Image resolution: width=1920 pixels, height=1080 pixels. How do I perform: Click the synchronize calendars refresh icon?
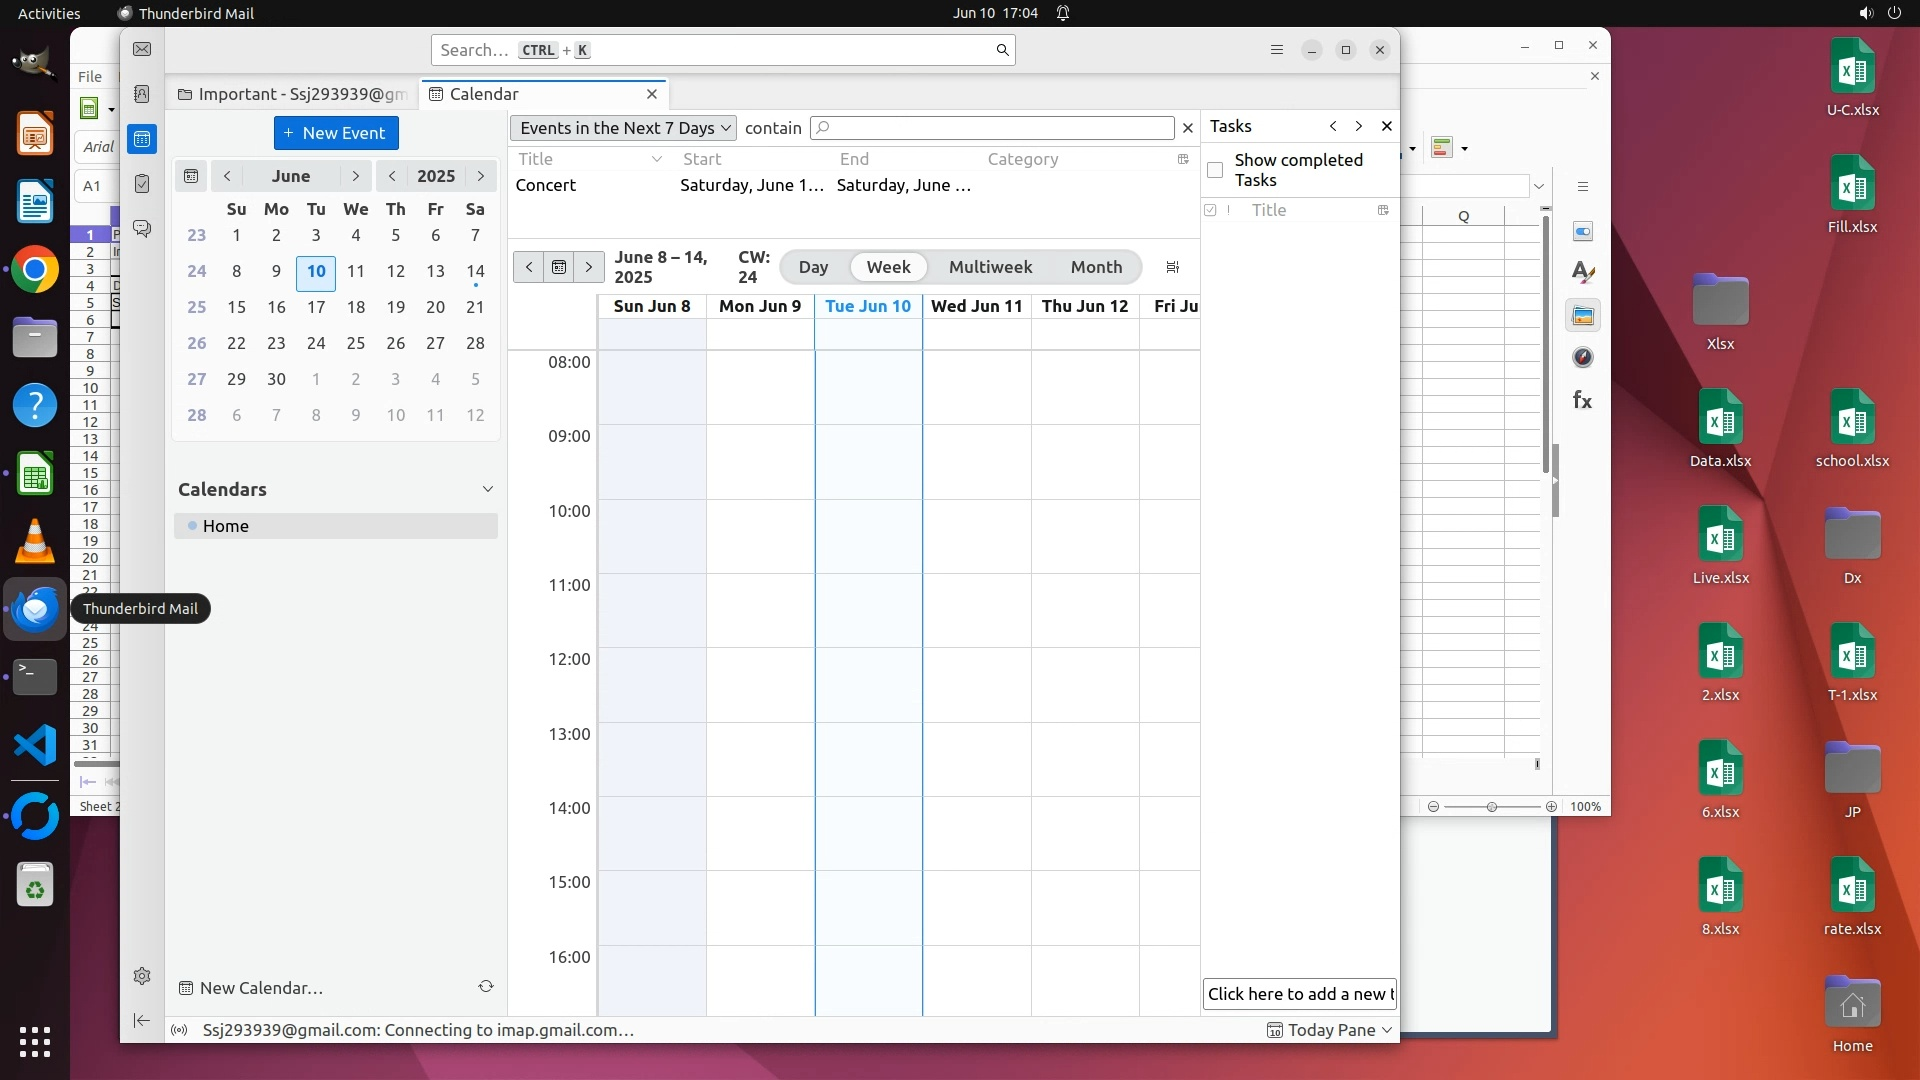click(x=486, y=987)
